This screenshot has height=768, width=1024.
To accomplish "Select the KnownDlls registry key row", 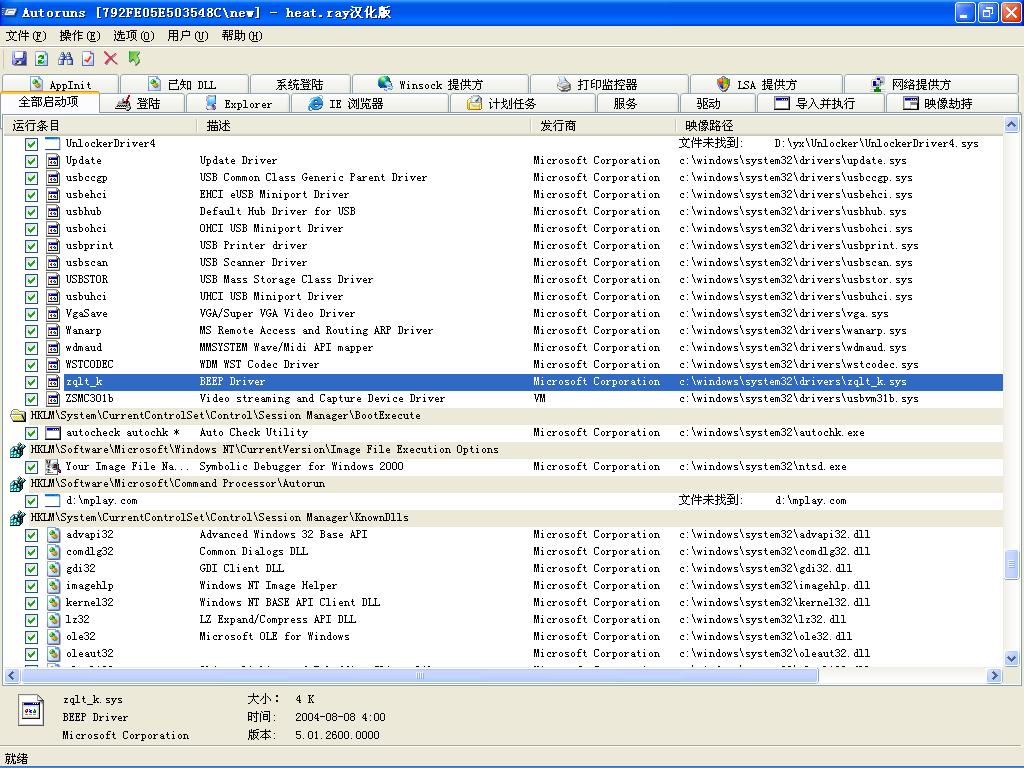I will (x=219, y=518).
